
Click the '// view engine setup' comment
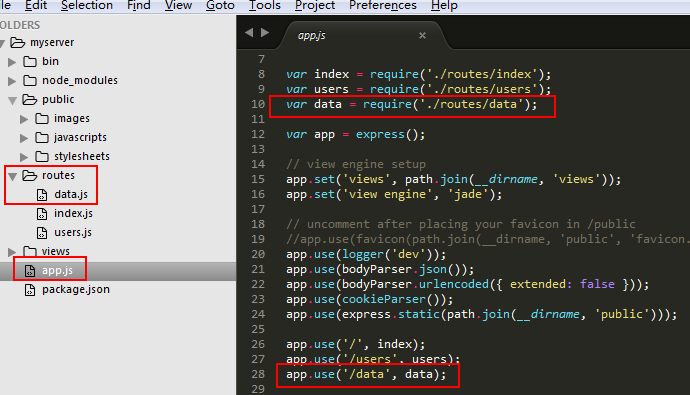356,164
